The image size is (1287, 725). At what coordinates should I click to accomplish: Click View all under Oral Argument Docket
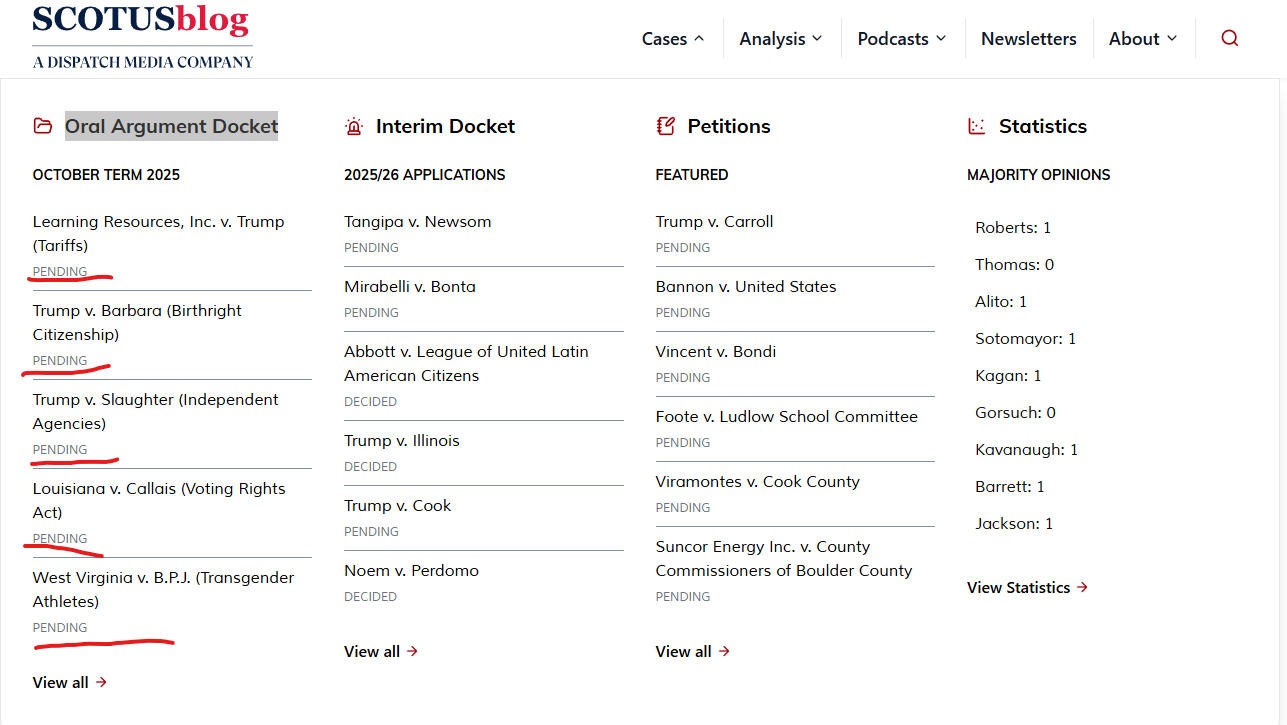70,682
